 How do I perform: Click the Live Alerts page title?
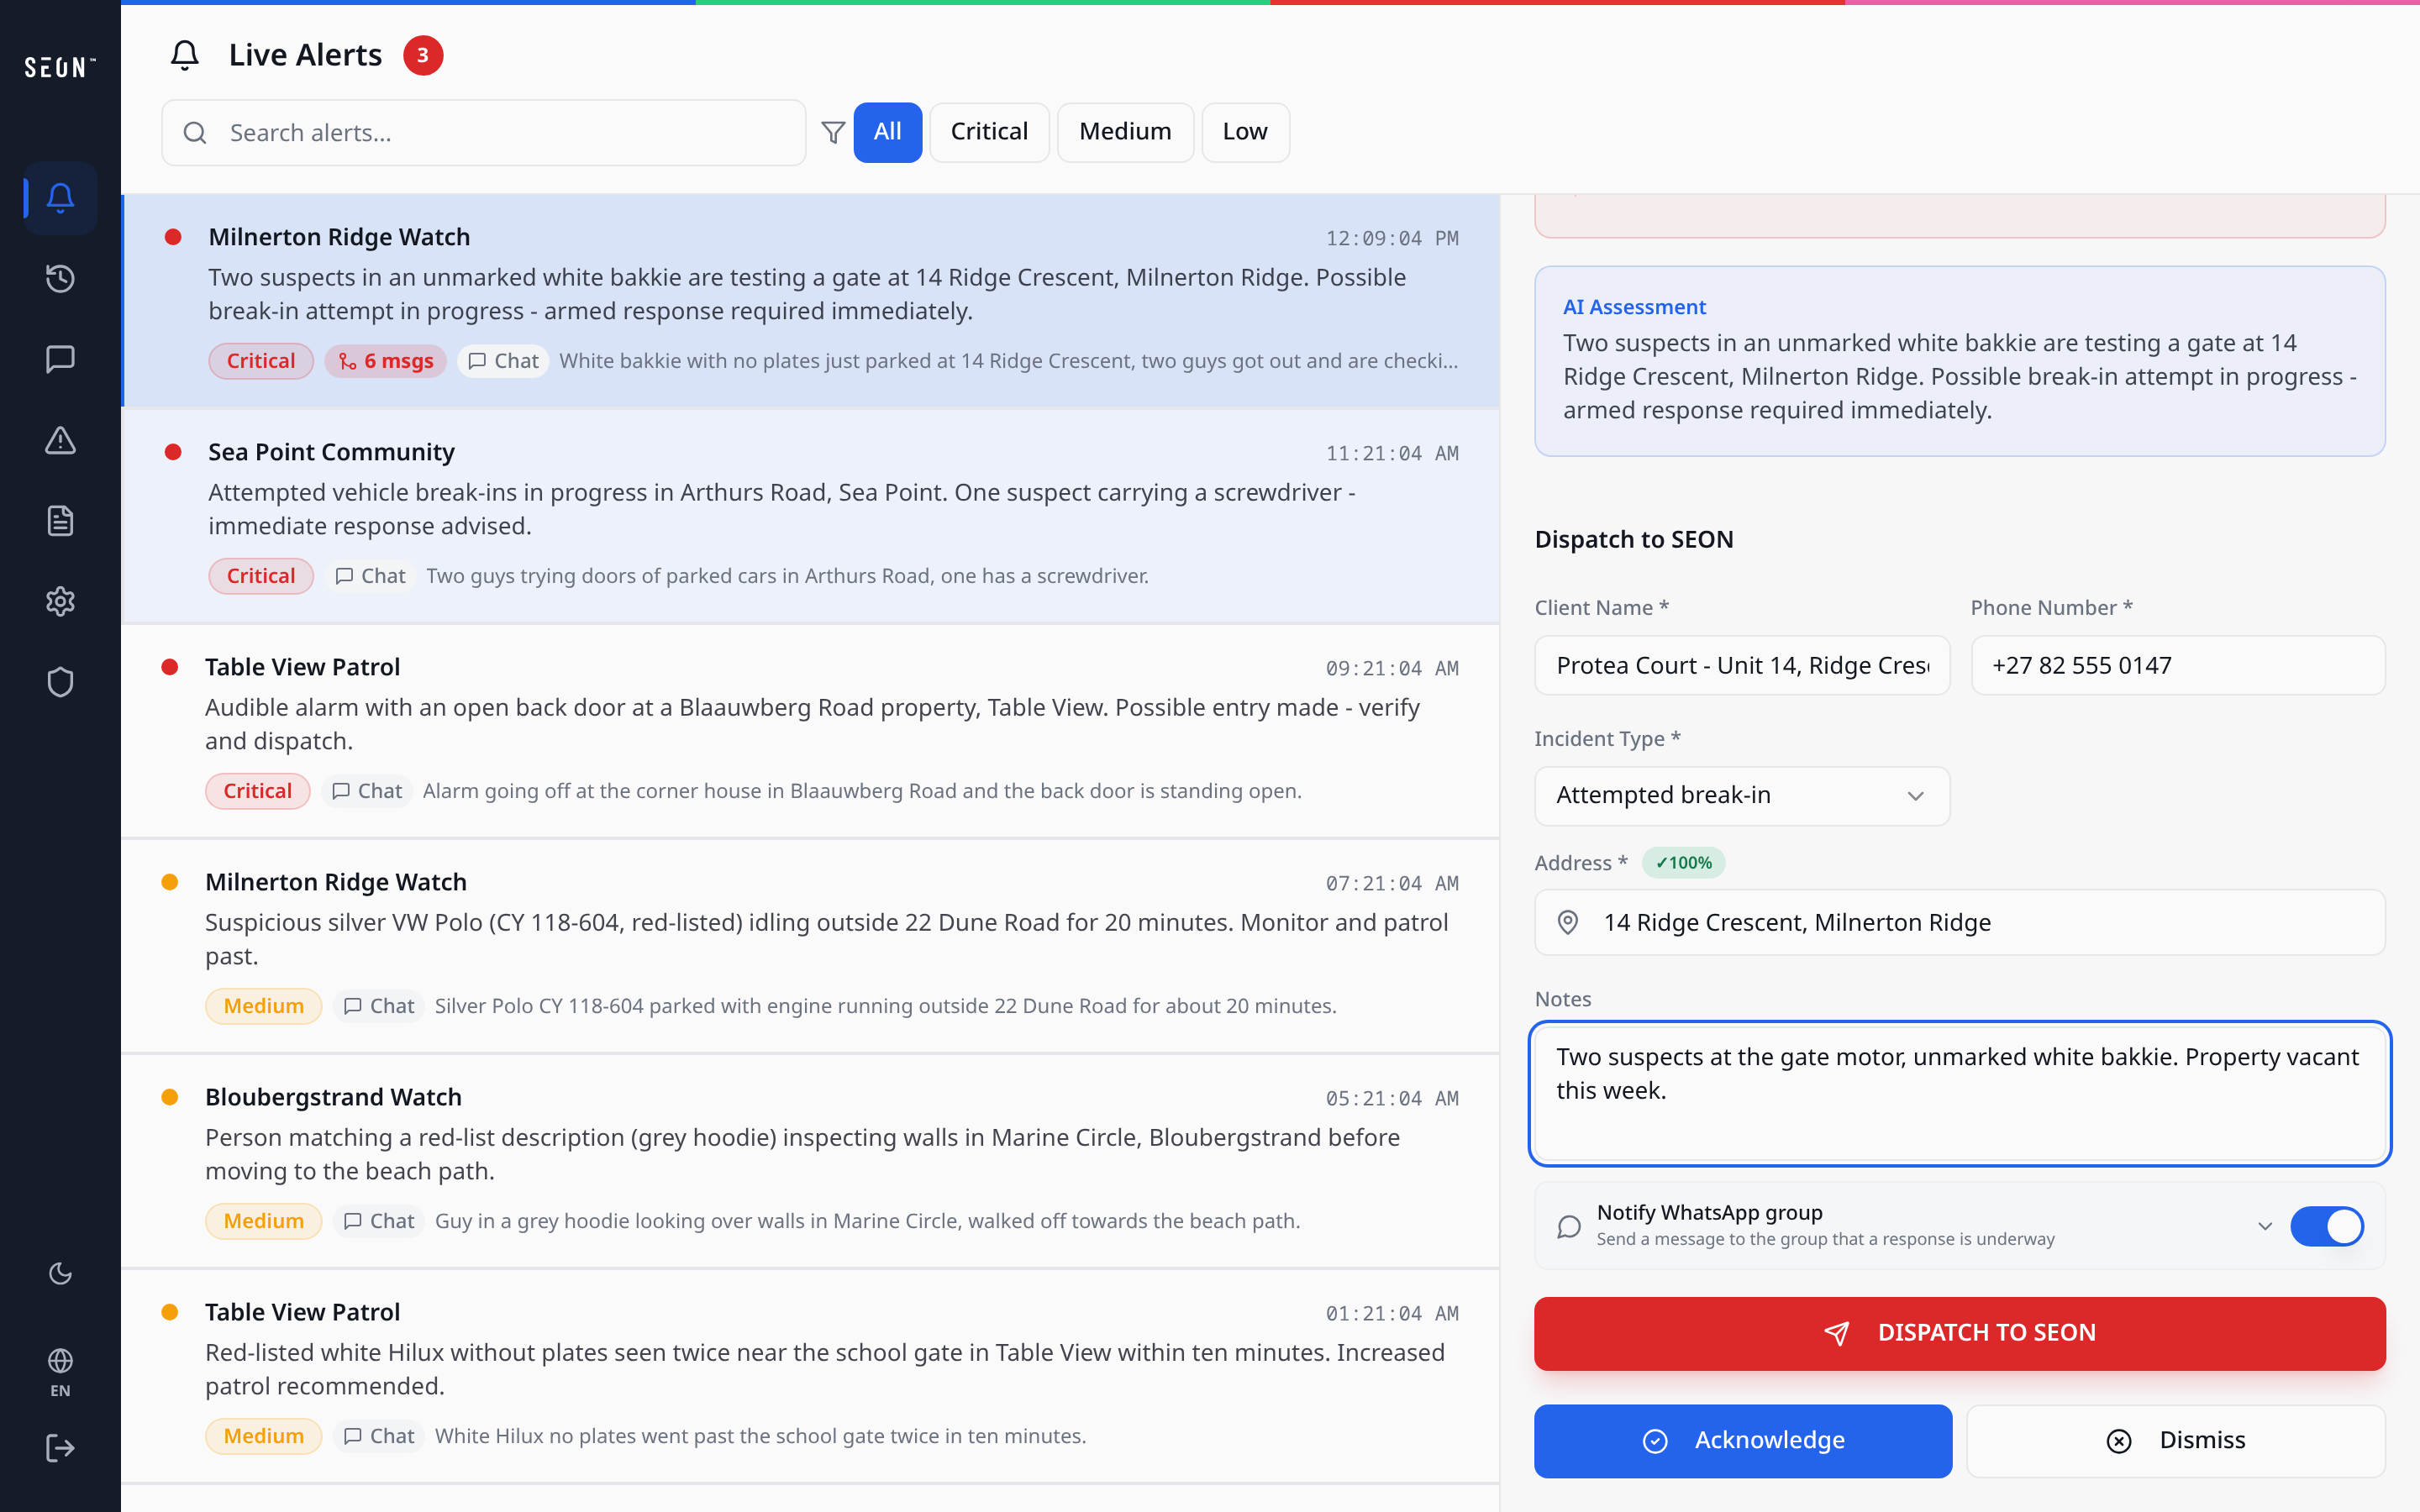305,55
